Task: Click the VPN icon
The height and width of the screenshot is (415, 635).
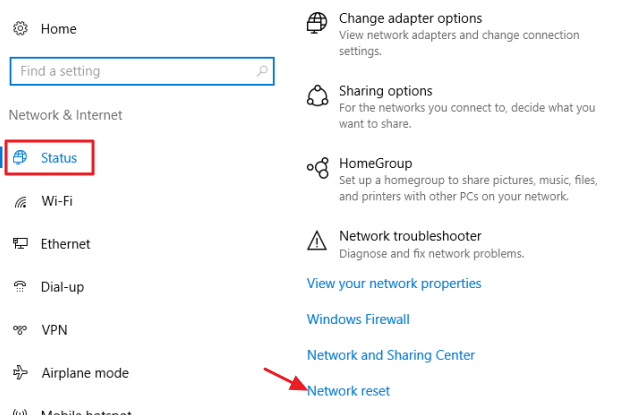Action: 20,330
